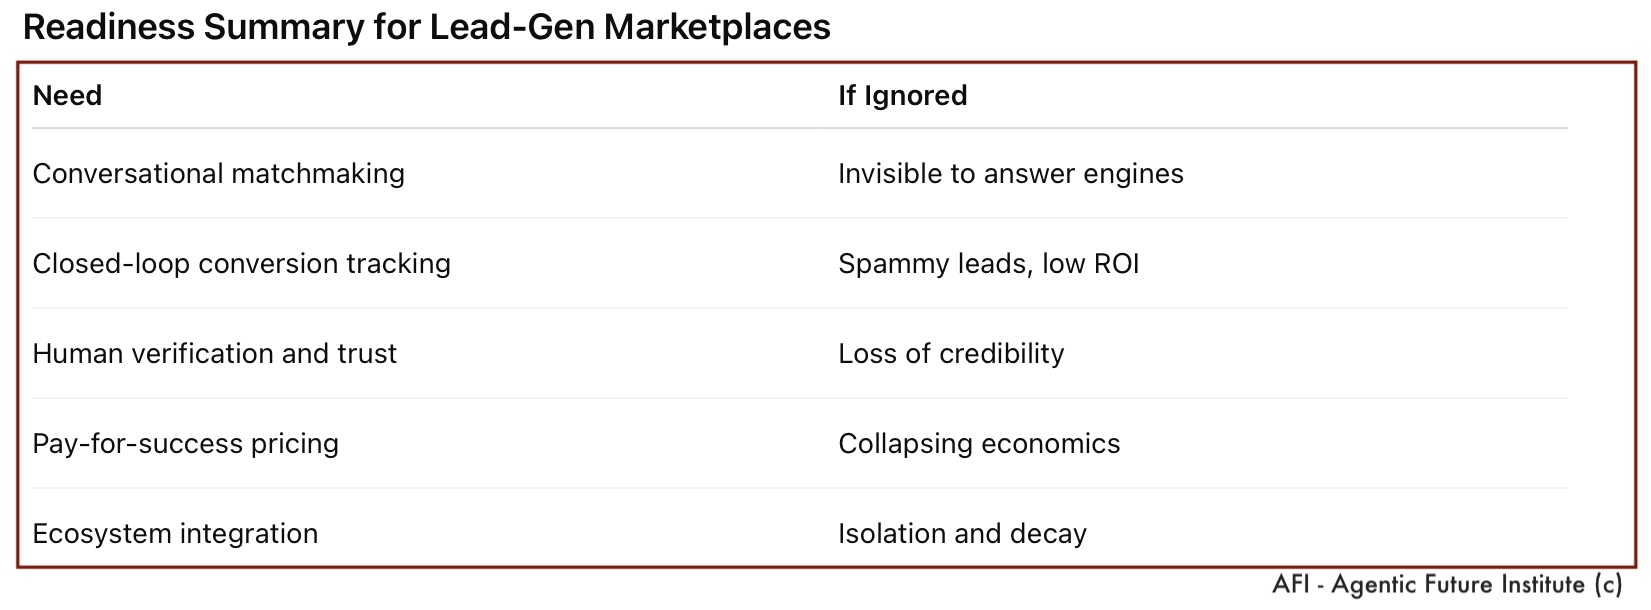Viewport: 1651px width, 610px height.
Task: Select the Closed-loop conversion tracking cell
Action: 241,264
